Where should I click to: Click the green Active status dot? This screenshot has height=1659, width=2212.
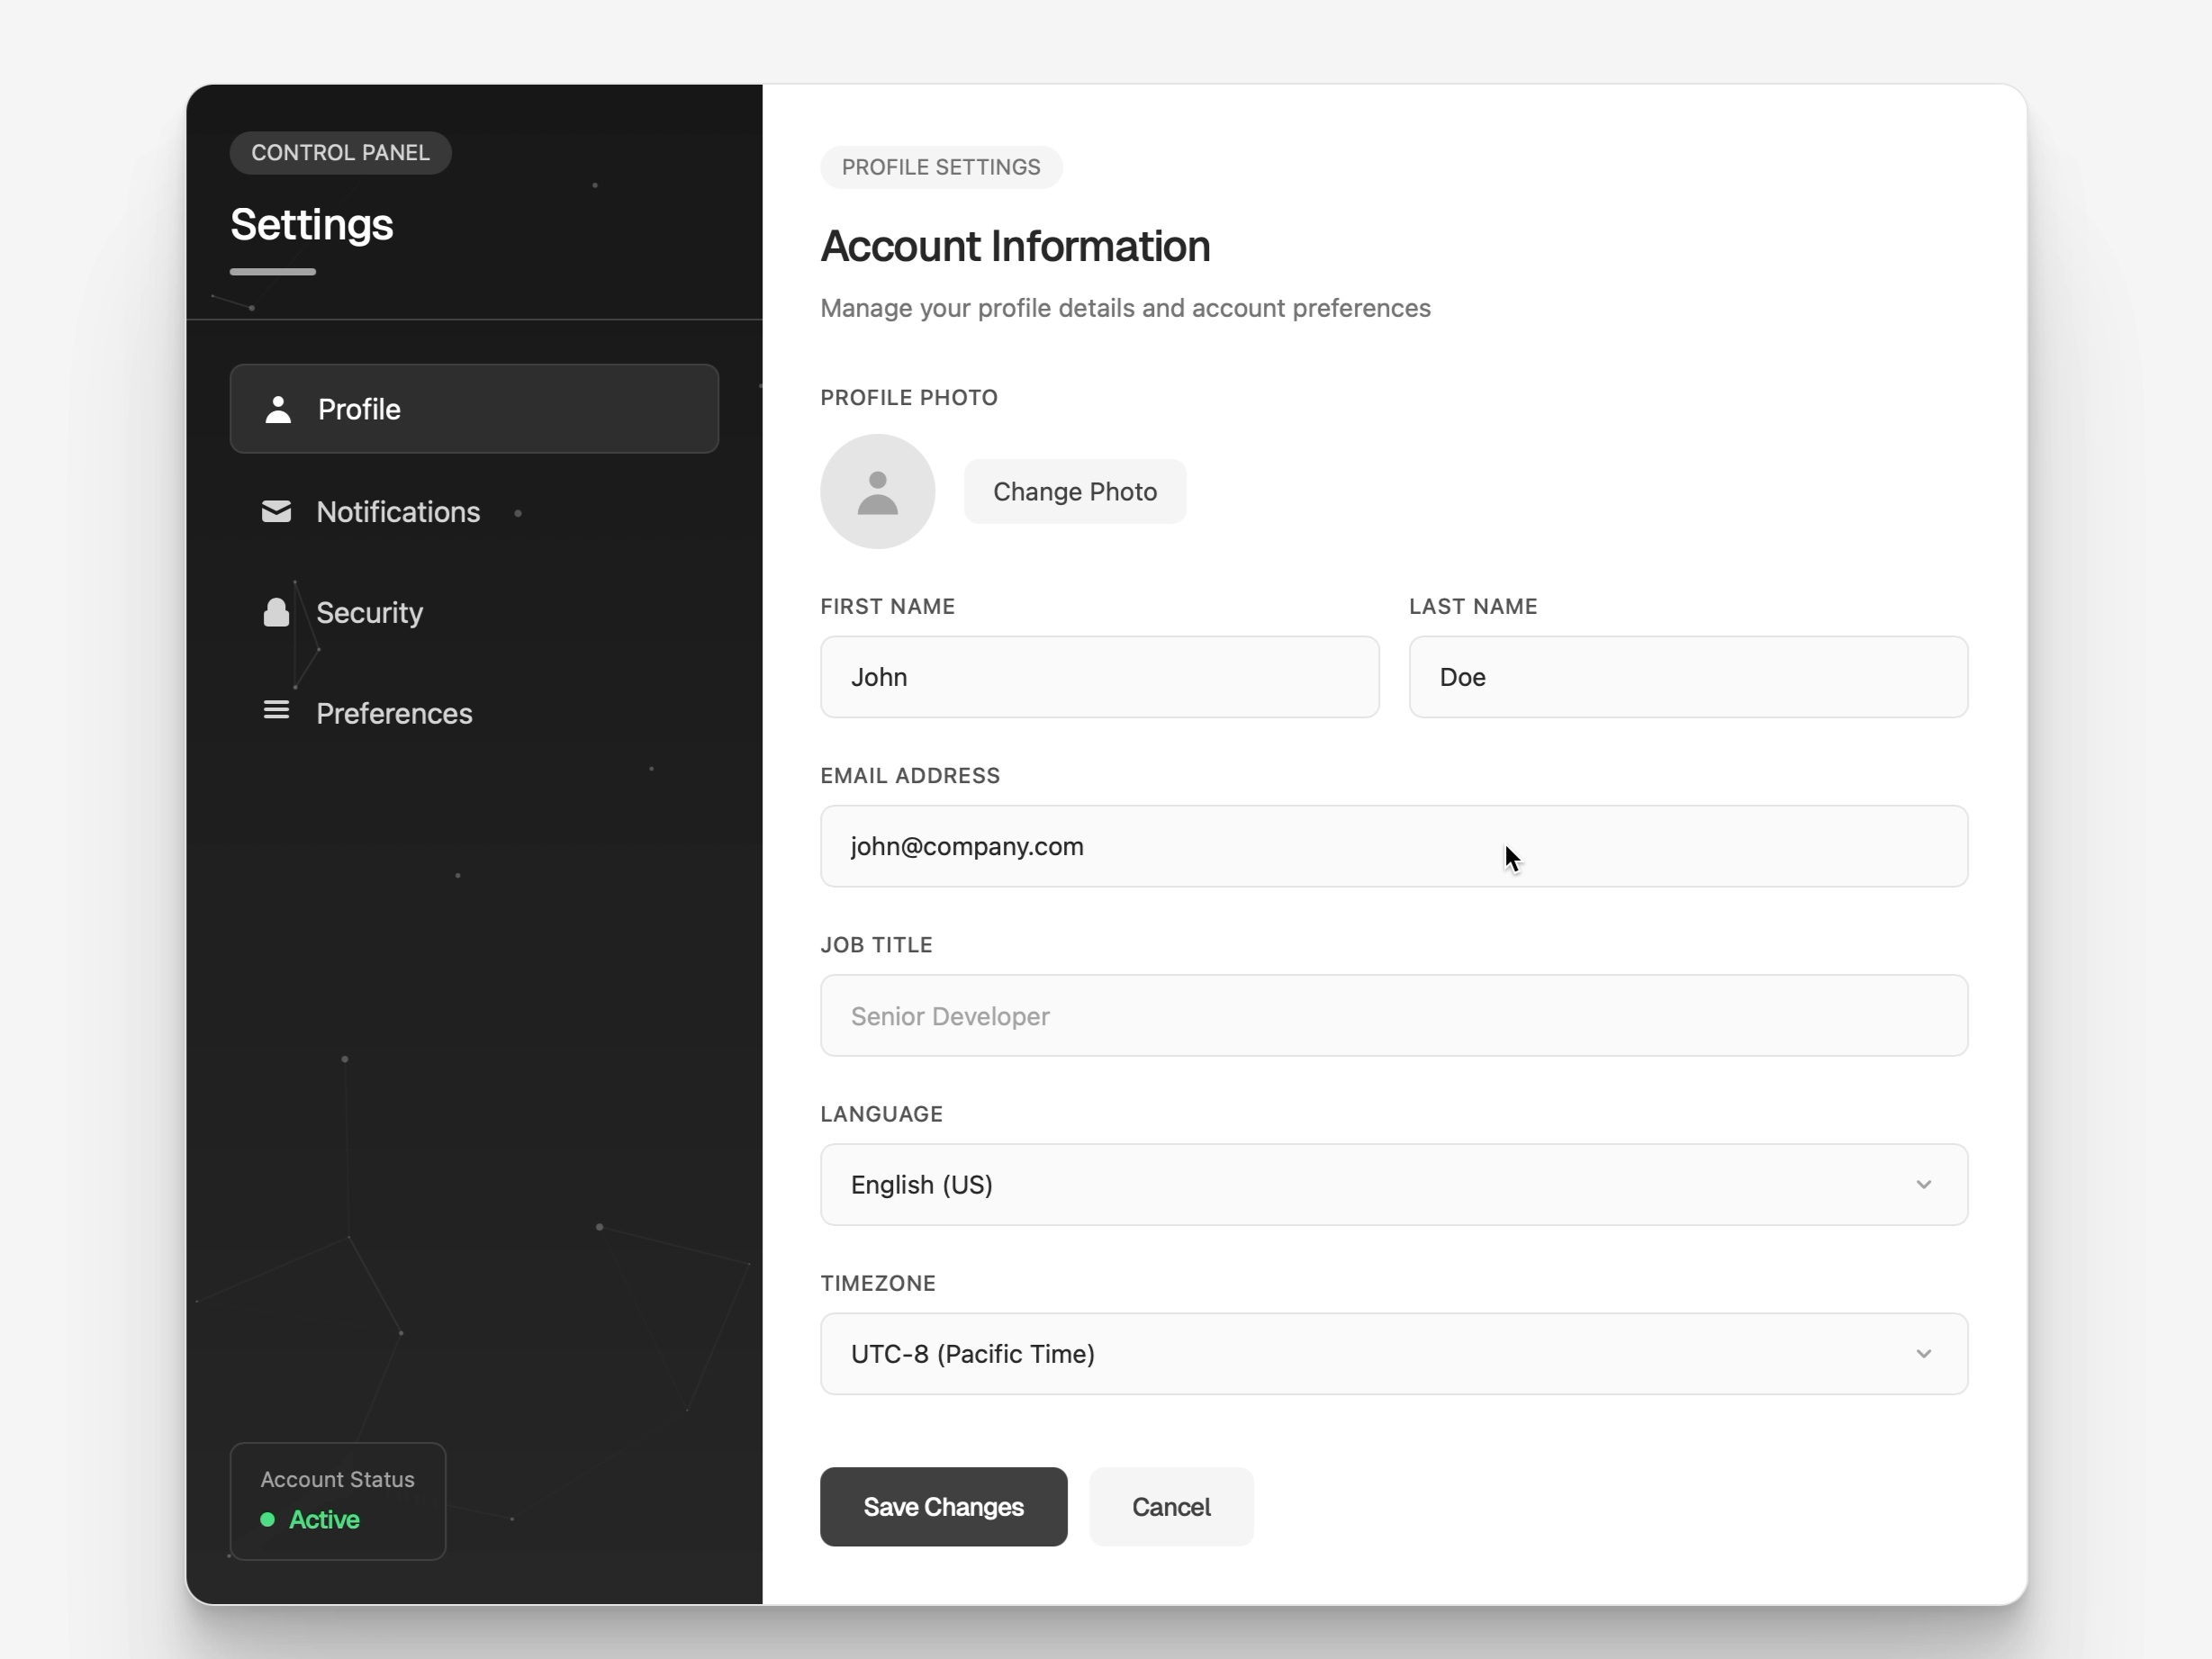tap(267, 1520)
